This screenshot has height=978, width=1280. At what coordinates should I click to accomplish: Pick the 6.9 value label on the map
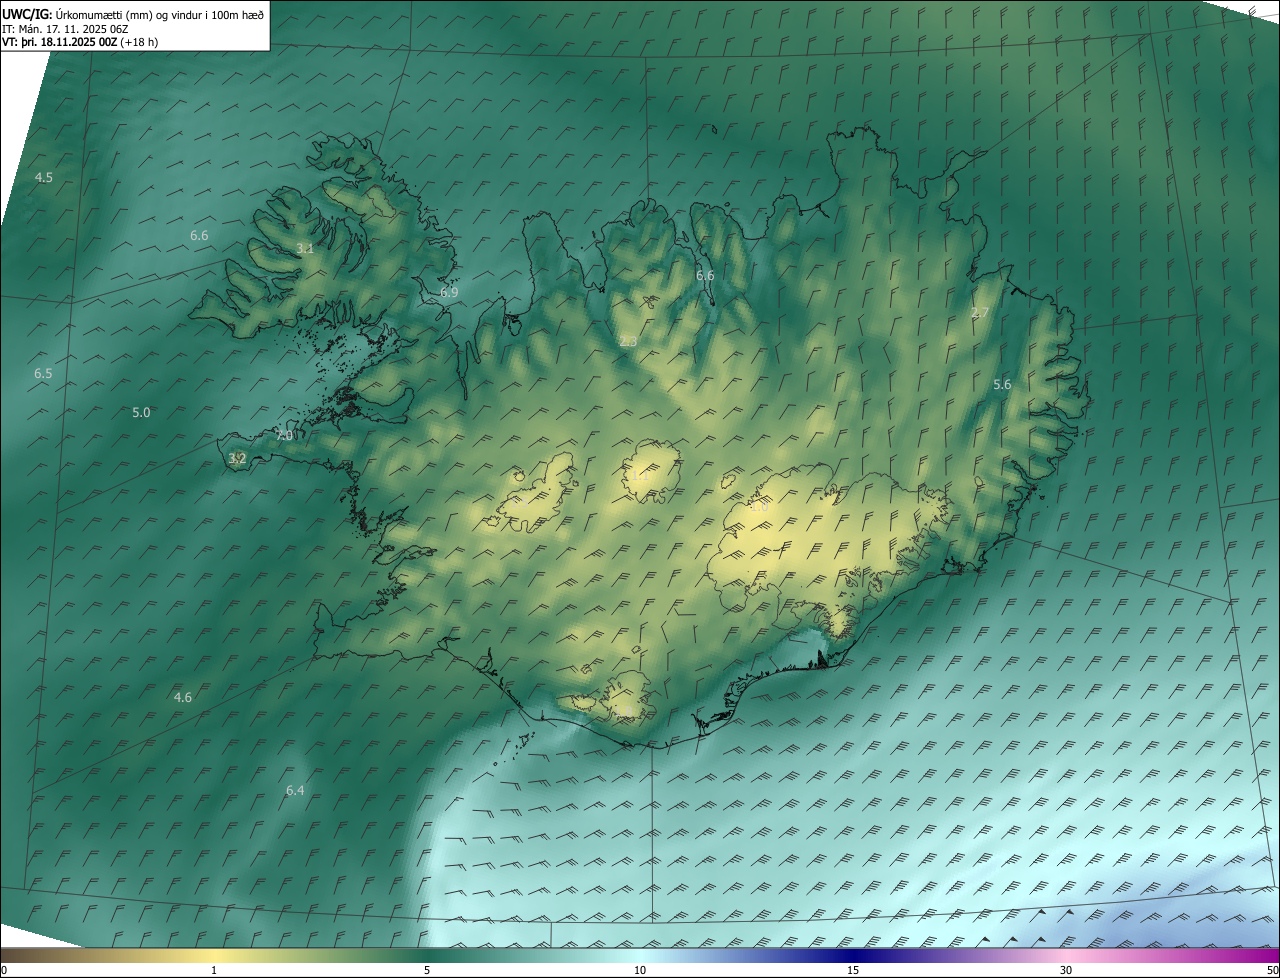point(449,293)
